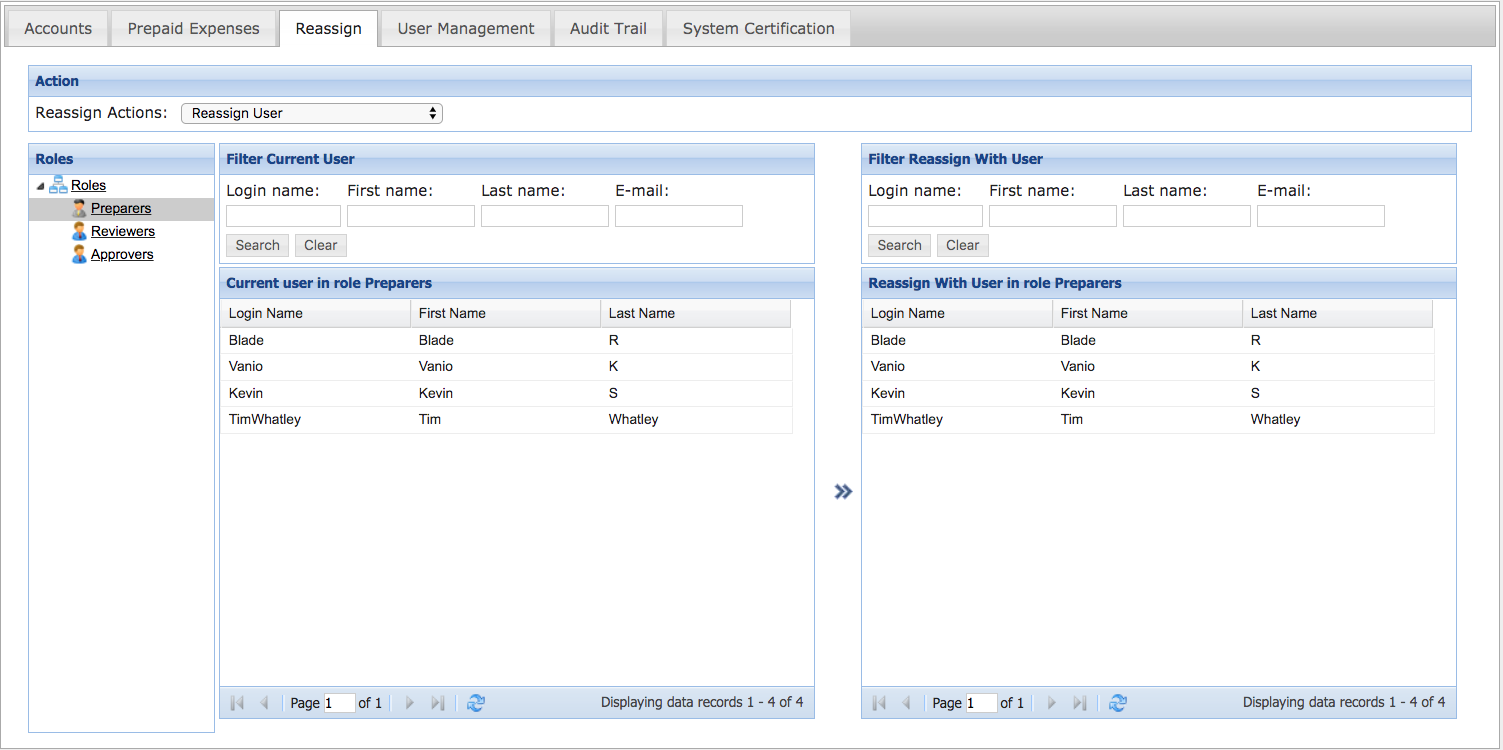Click Search in Filter Current User
Screen dimensions: 1503x750
pyautogui.click(x=257, y=245)
